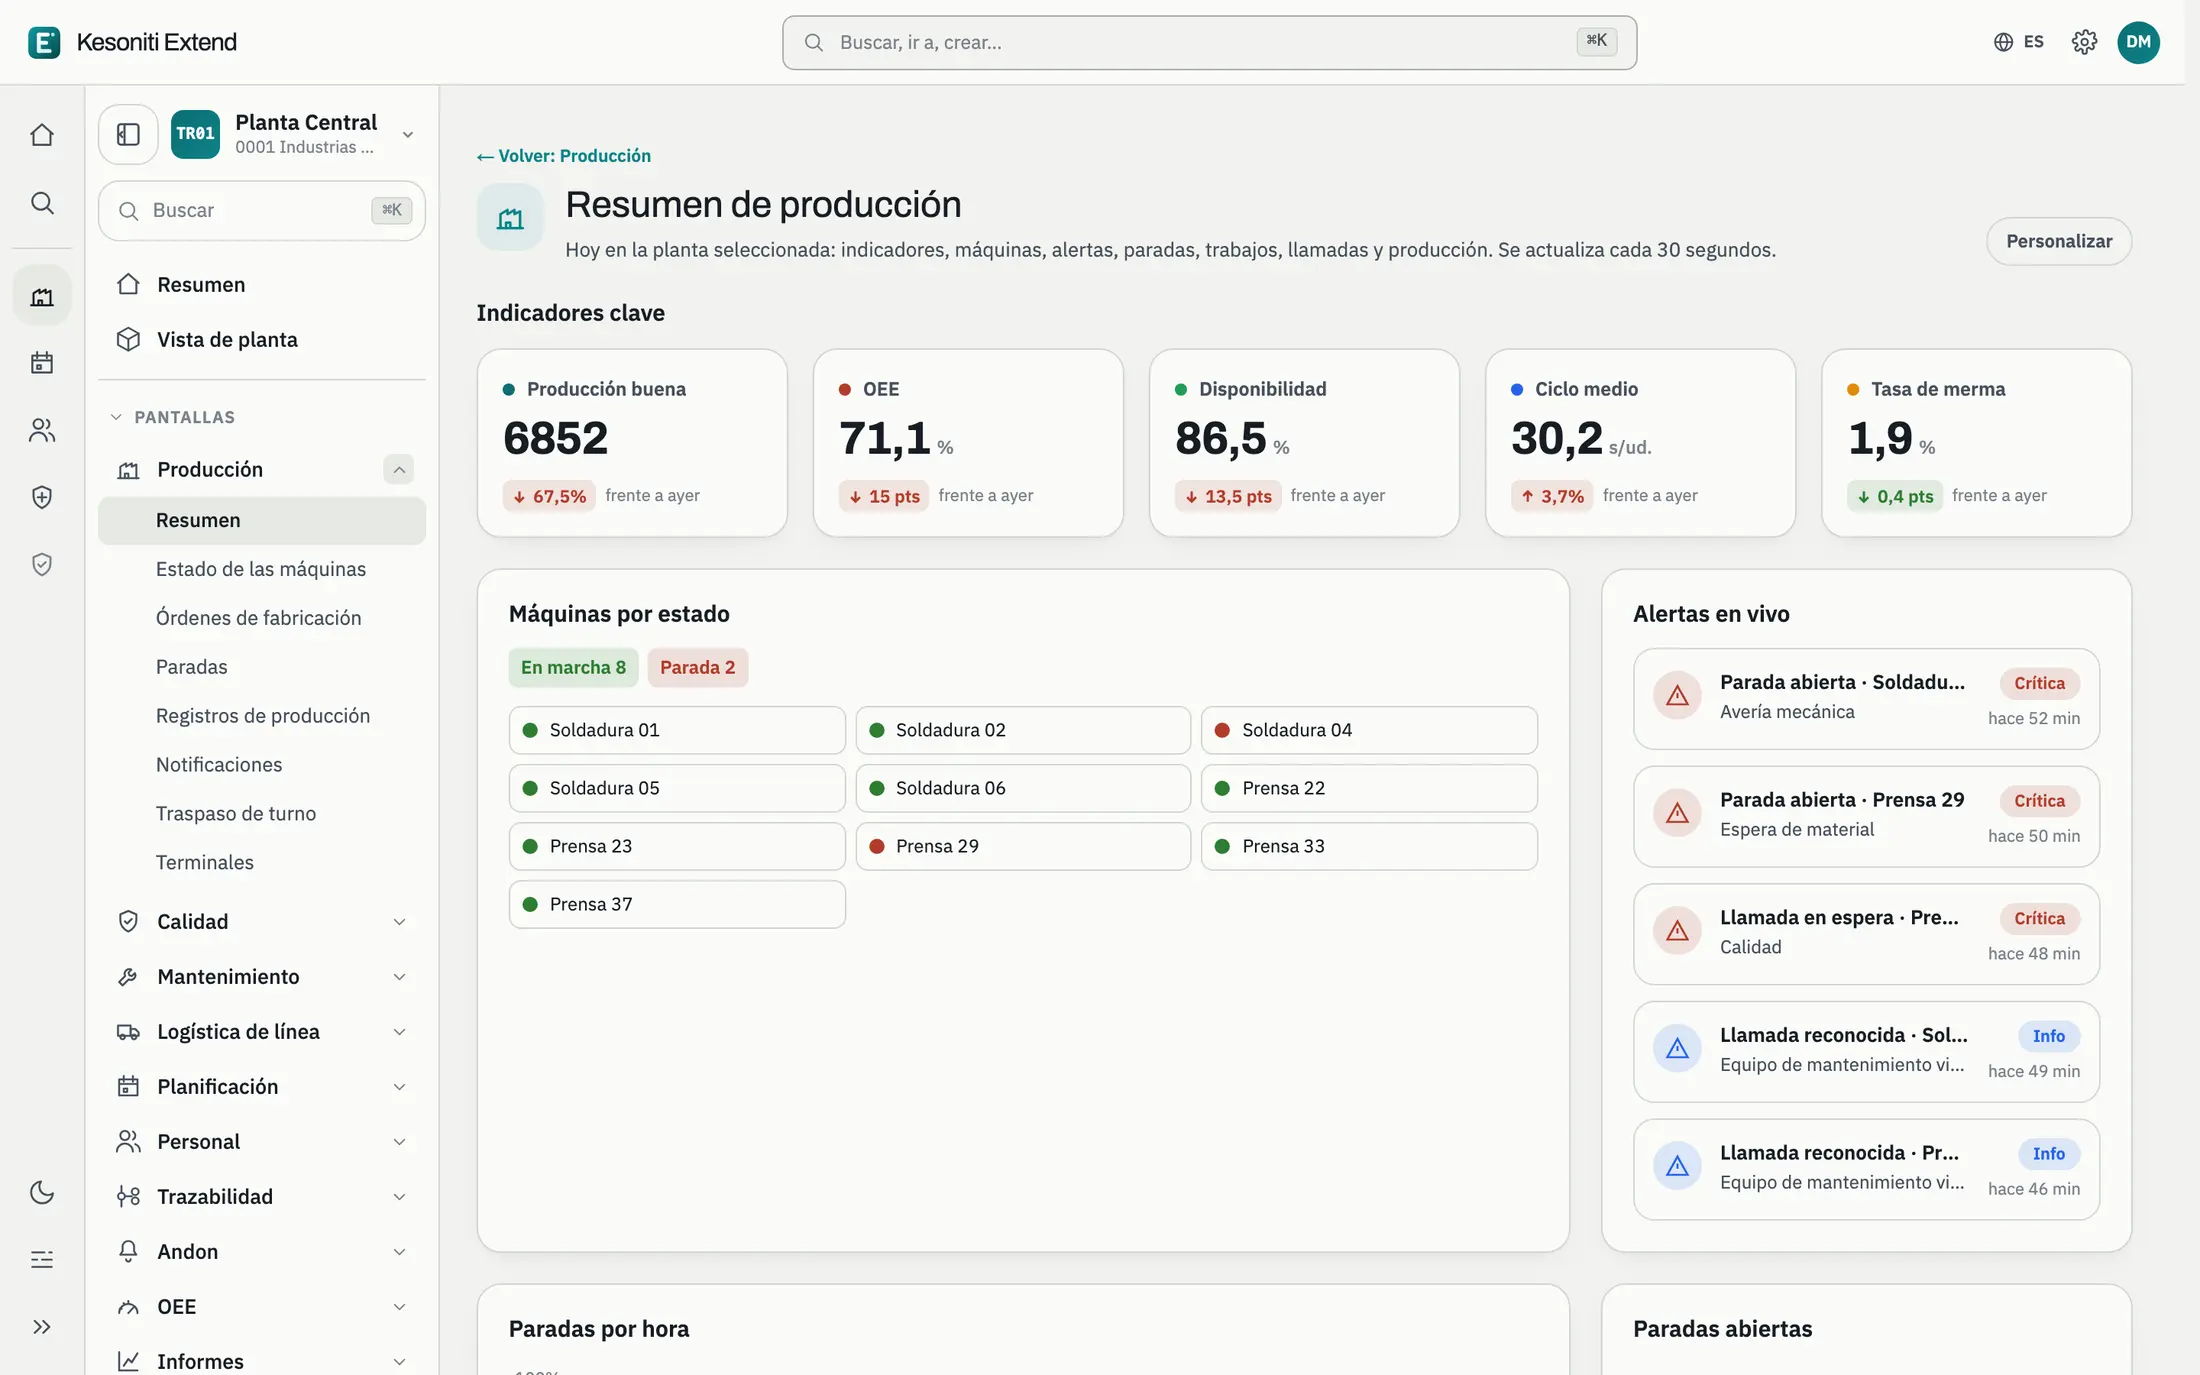Click the search icon in the left rail
This screenshot has width=2200, height=1375.
[x=42, y=203]
